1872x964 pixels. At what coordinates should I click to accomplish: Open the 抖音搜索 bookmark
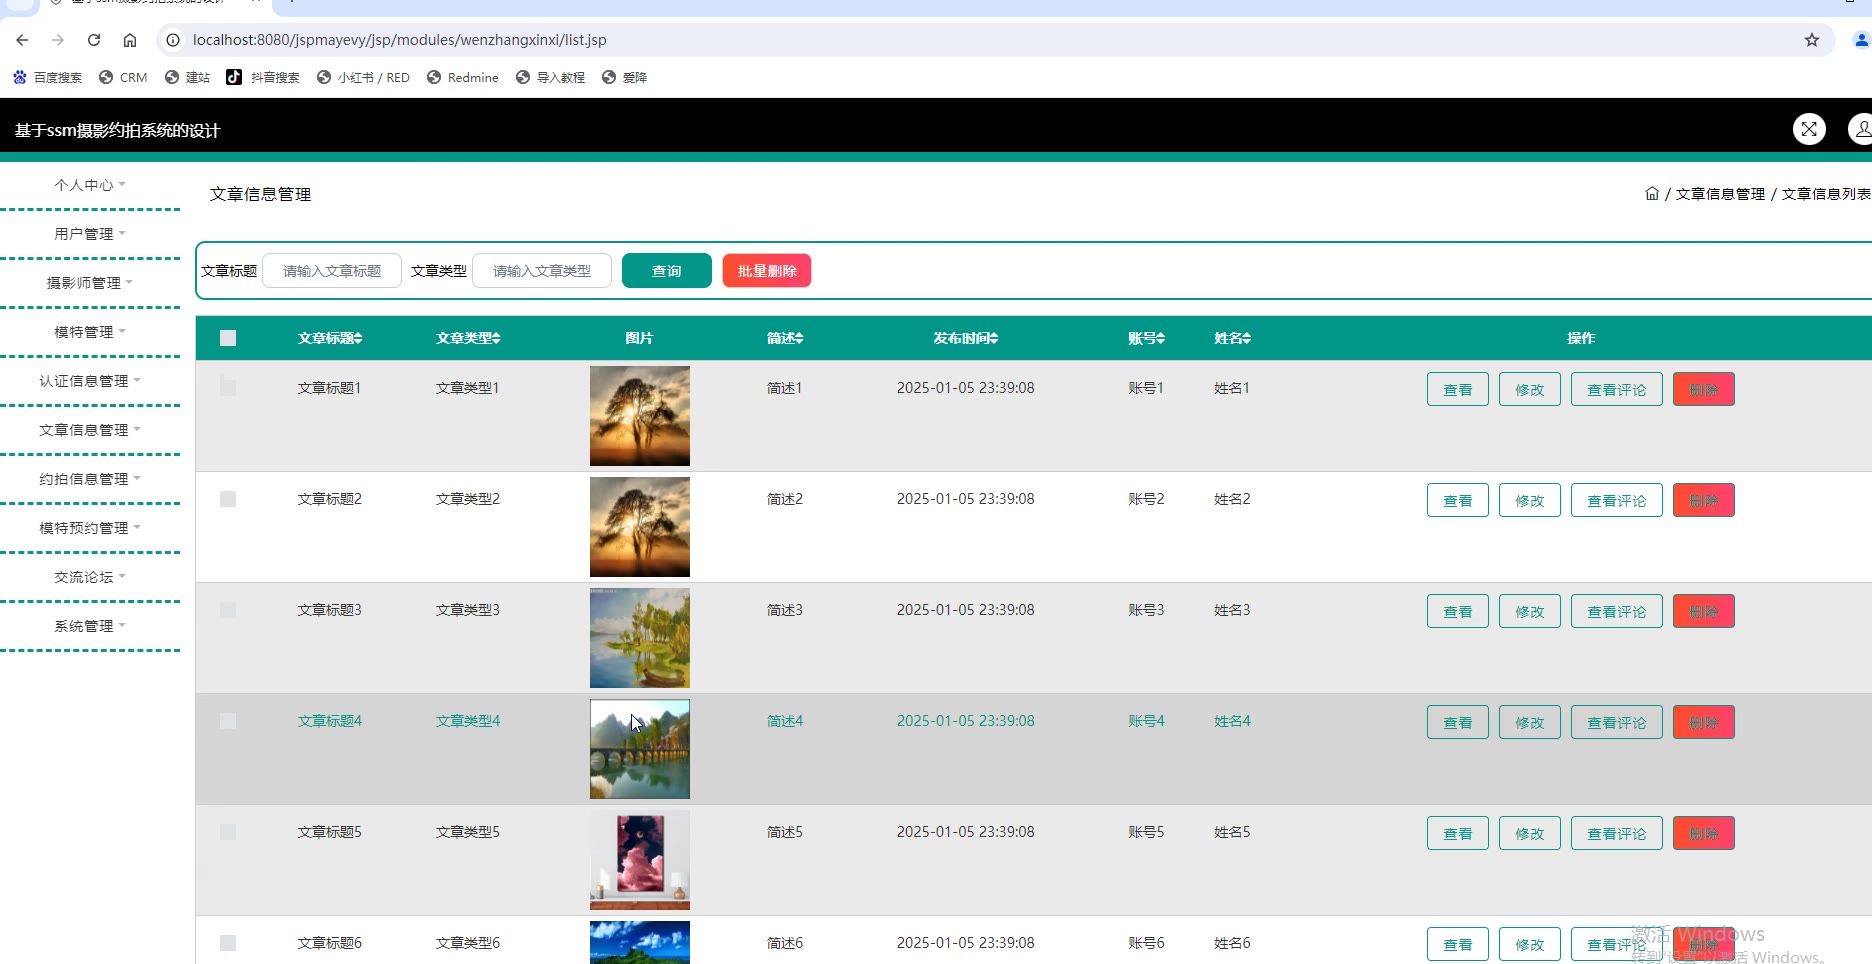(x=262, y=77)
